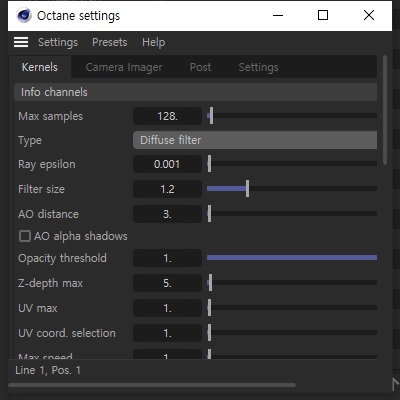The height and width of the screenshot is (400, 400).
Task: Toggle the AO alpha shadows checkbox
Action: (25, 236)
